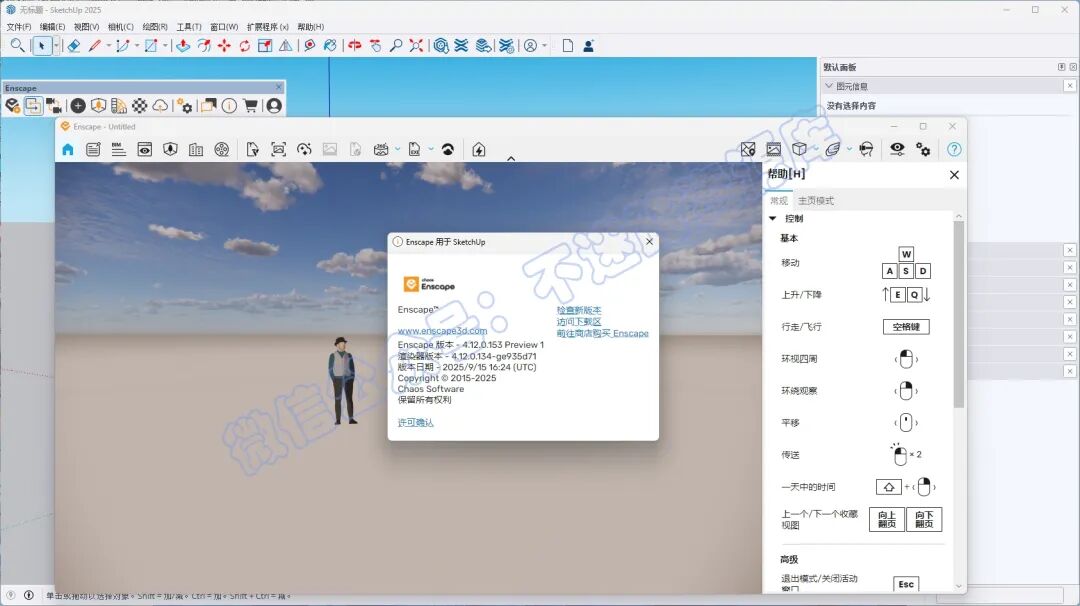Screen dimensions: 1080x606
Task: Click the 检查新版本 link
Action: (x=579, y=310)
